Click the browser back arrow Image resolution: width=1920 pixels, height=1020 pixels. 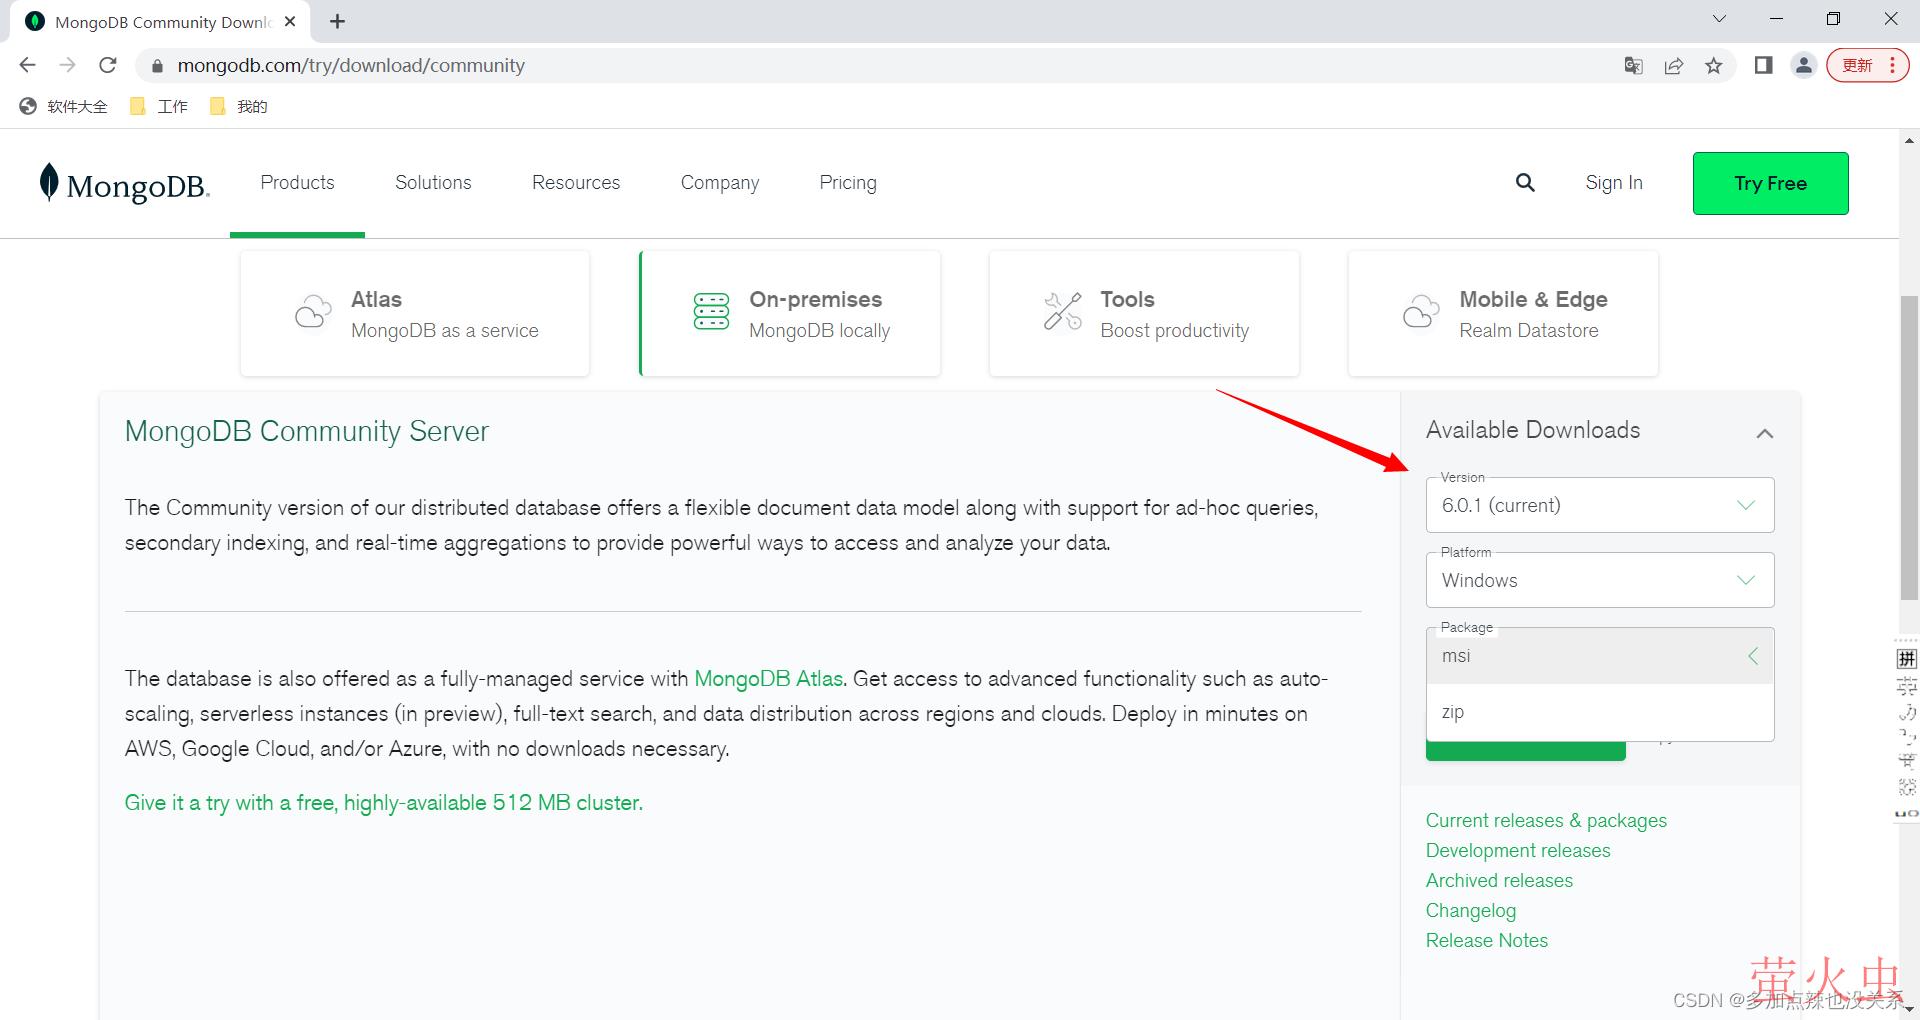(x=27, y=66)
